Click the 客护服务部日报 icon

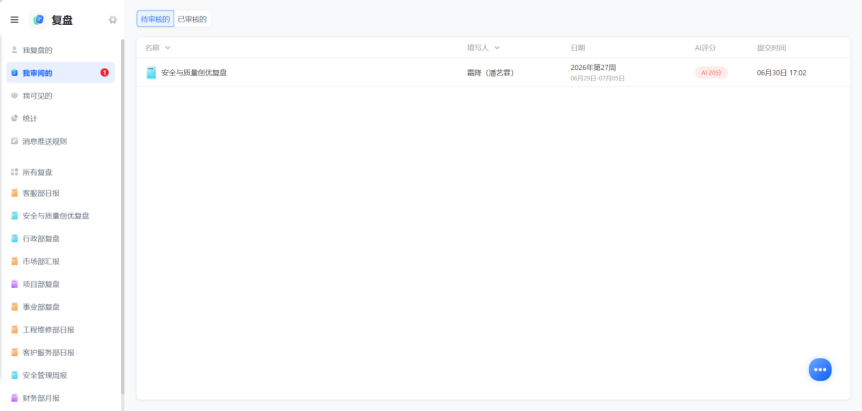[15, 353]
